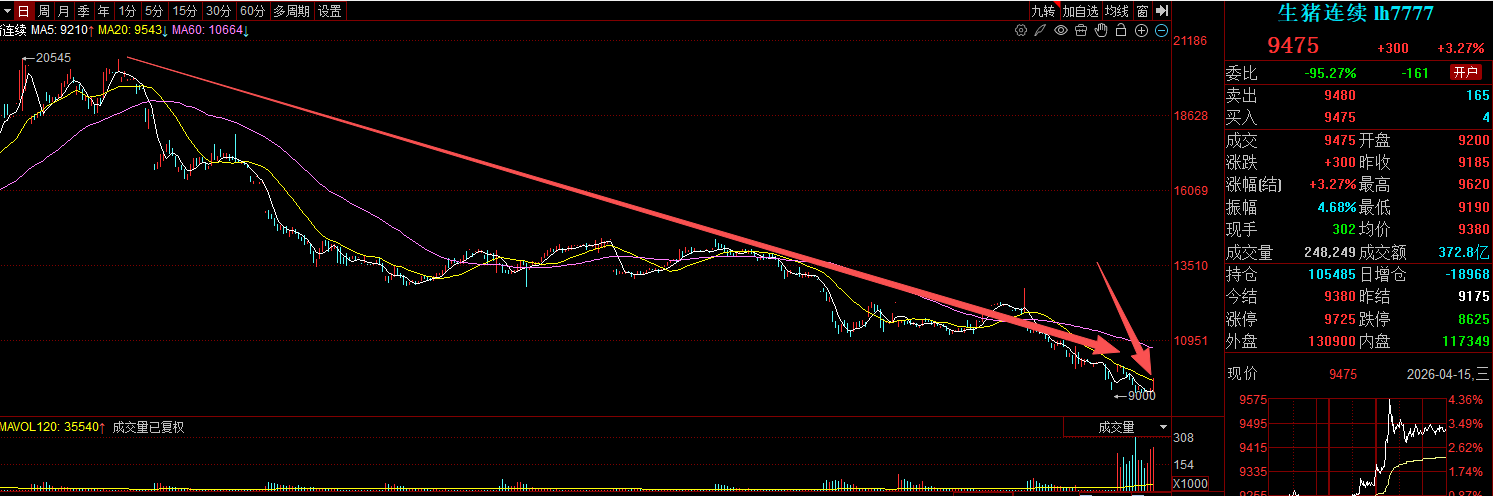Viewport: 1493px width, 496px height.
Task: Toggle 均线 moving average lines
Action: coord(1117,11)
